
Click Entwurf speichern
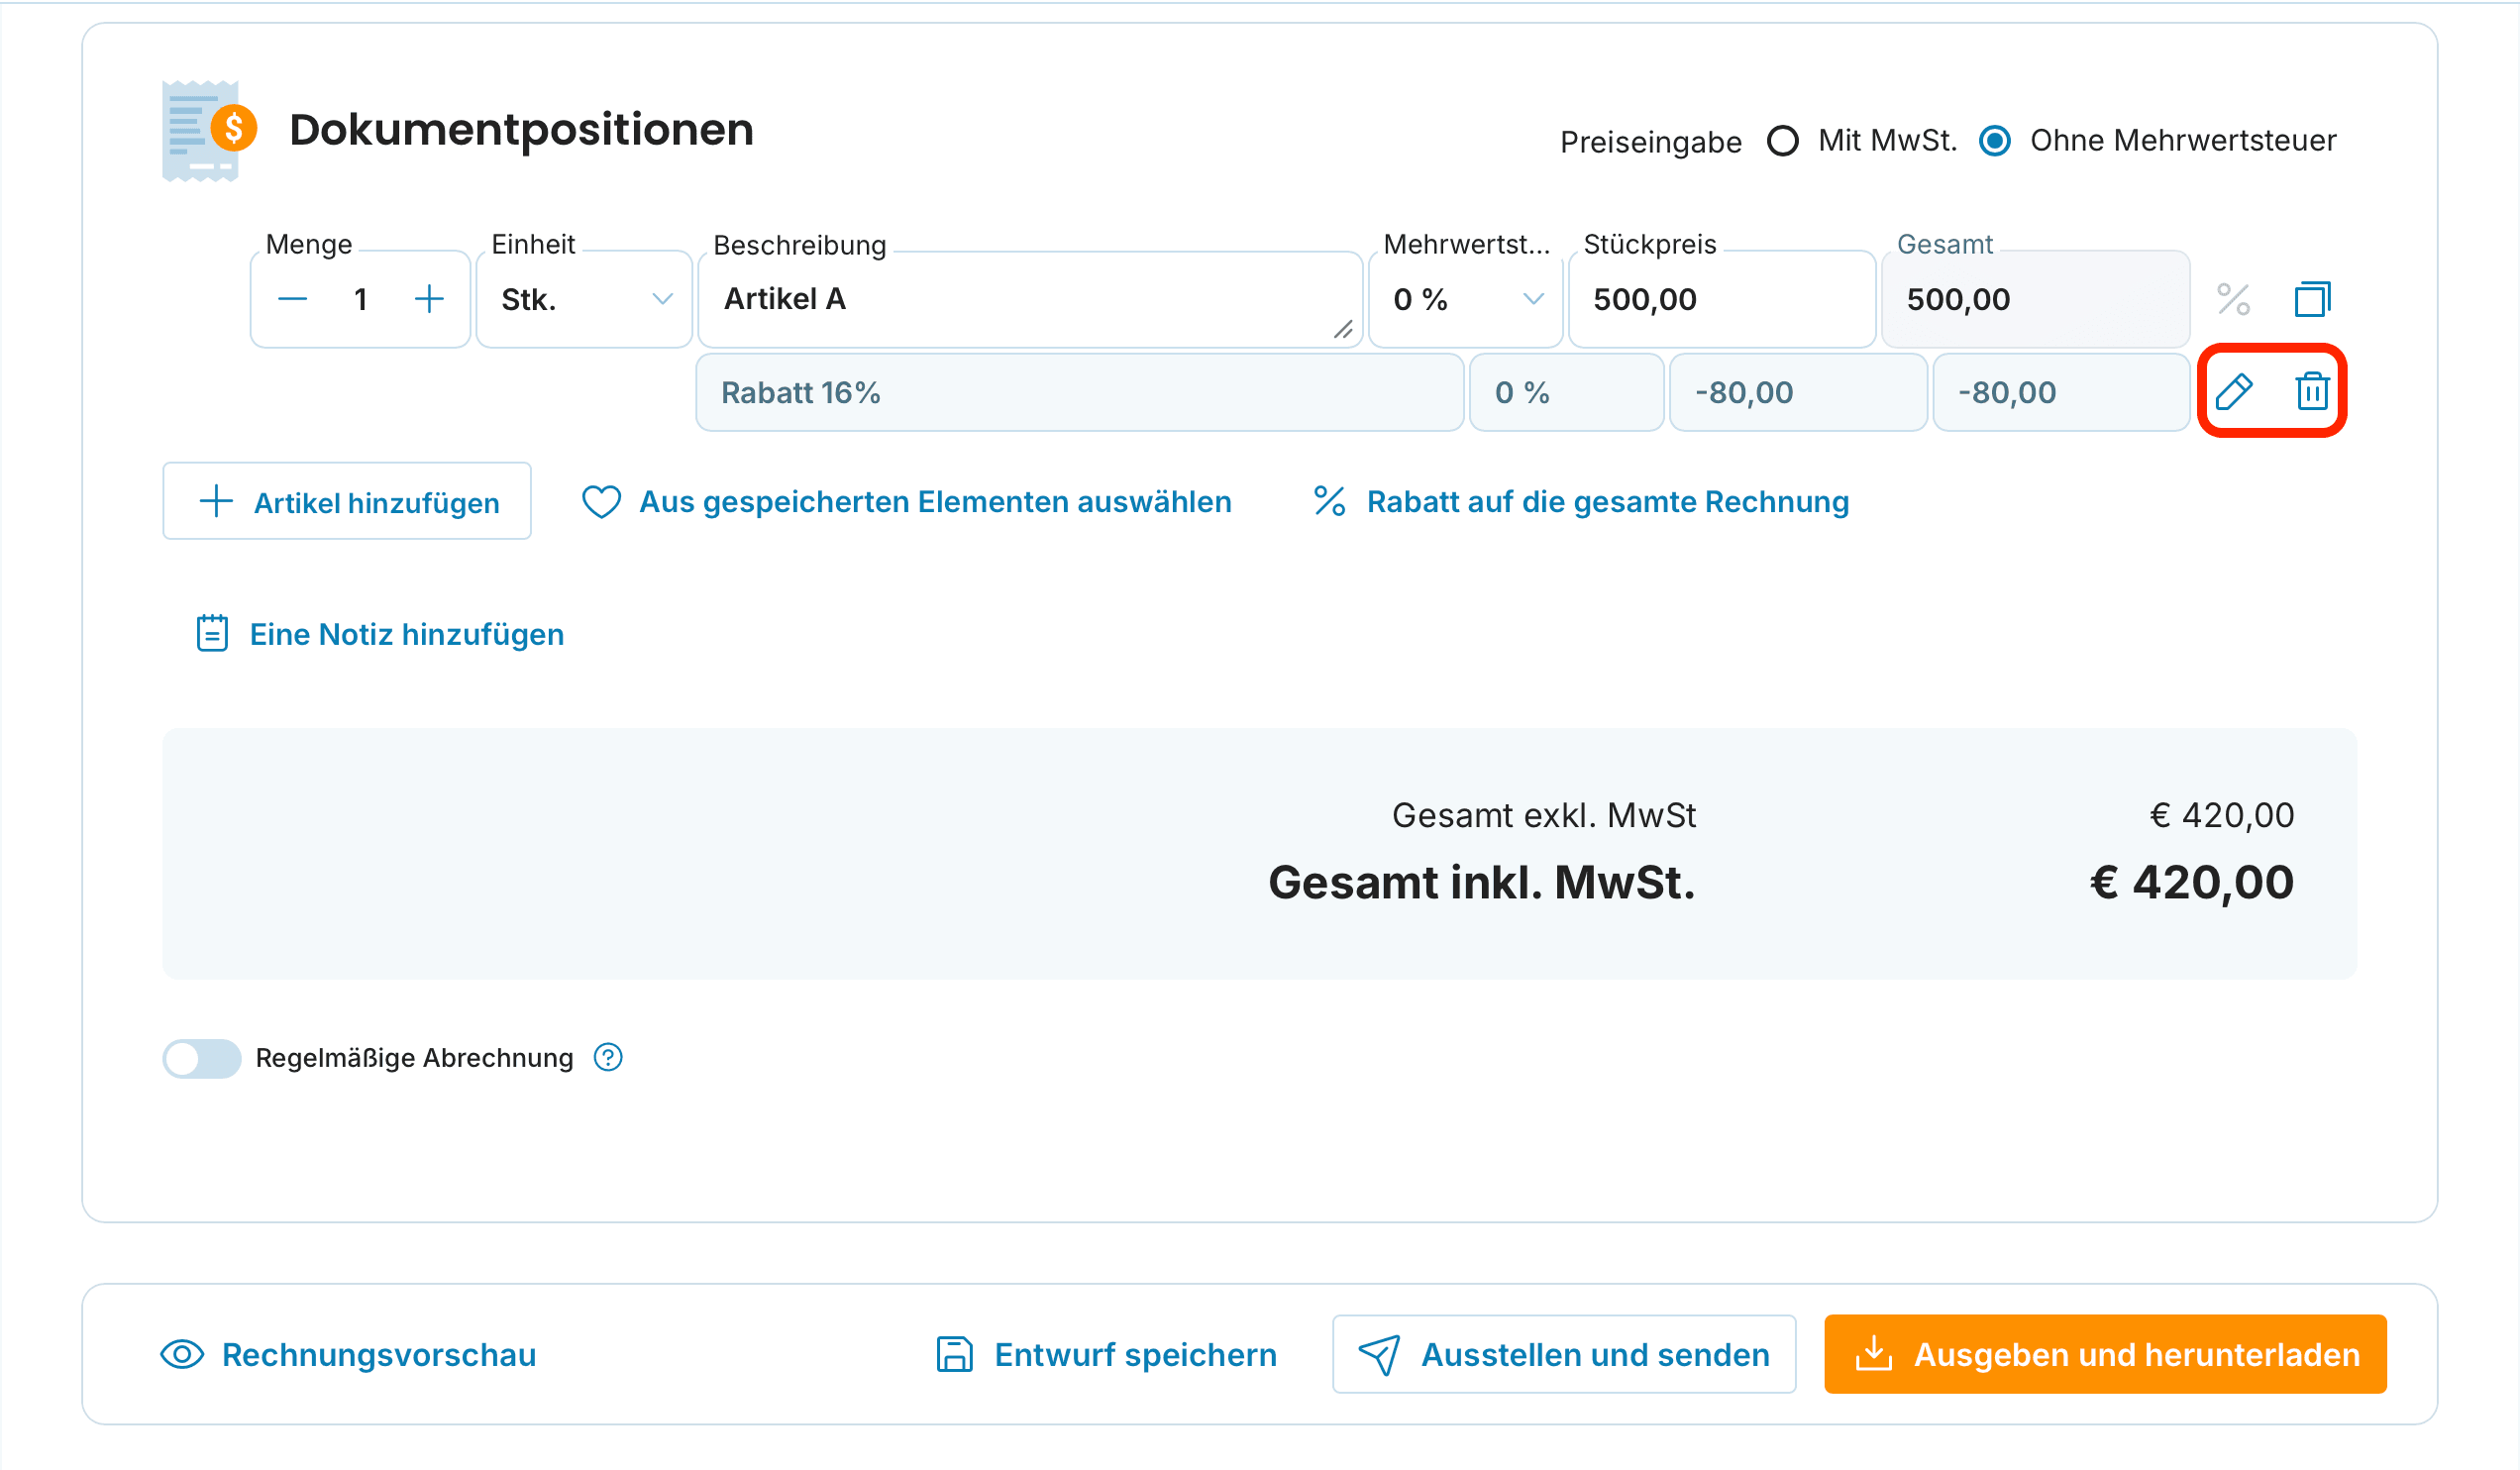[1106, 1355]
